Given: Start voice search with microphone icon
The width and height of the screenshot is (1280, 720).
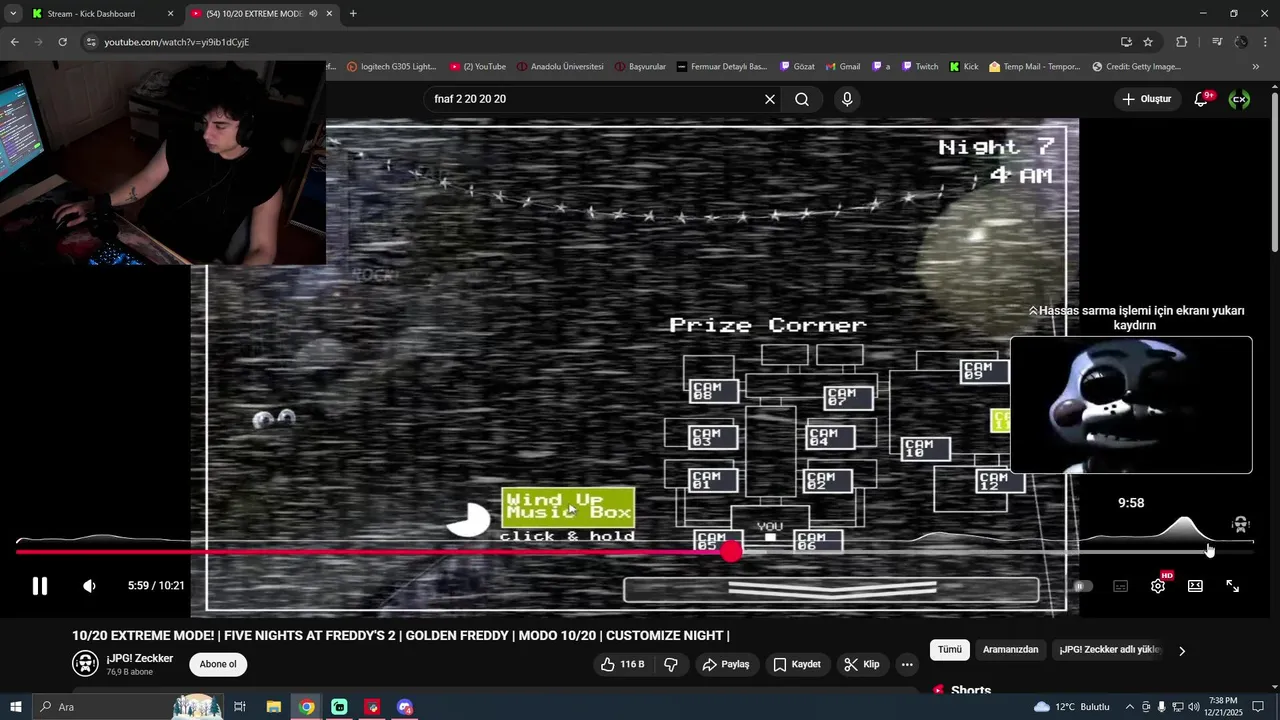Looking at the screenshot, I should pyautogui.click(x=847, y=99).
